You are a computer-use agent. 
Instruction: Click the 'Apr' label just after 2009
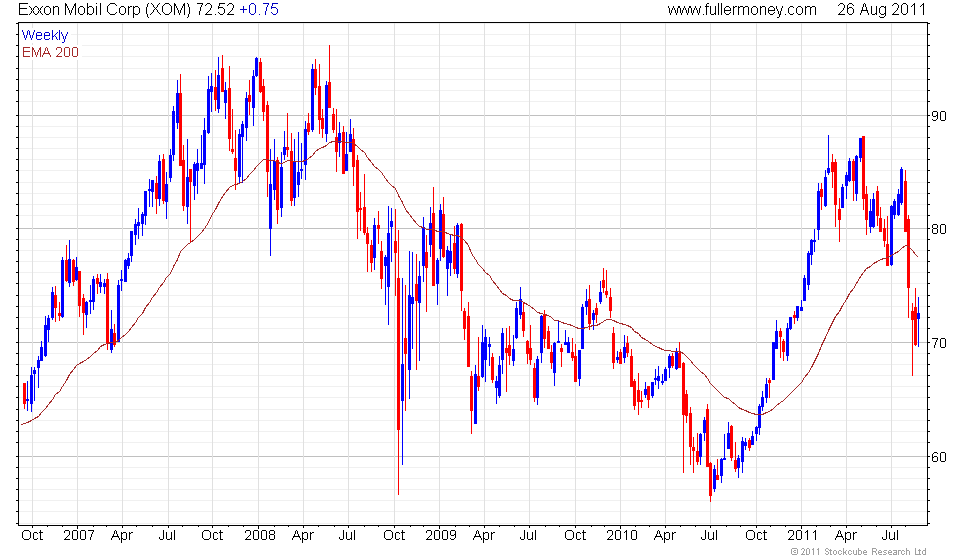pos(484,536)
